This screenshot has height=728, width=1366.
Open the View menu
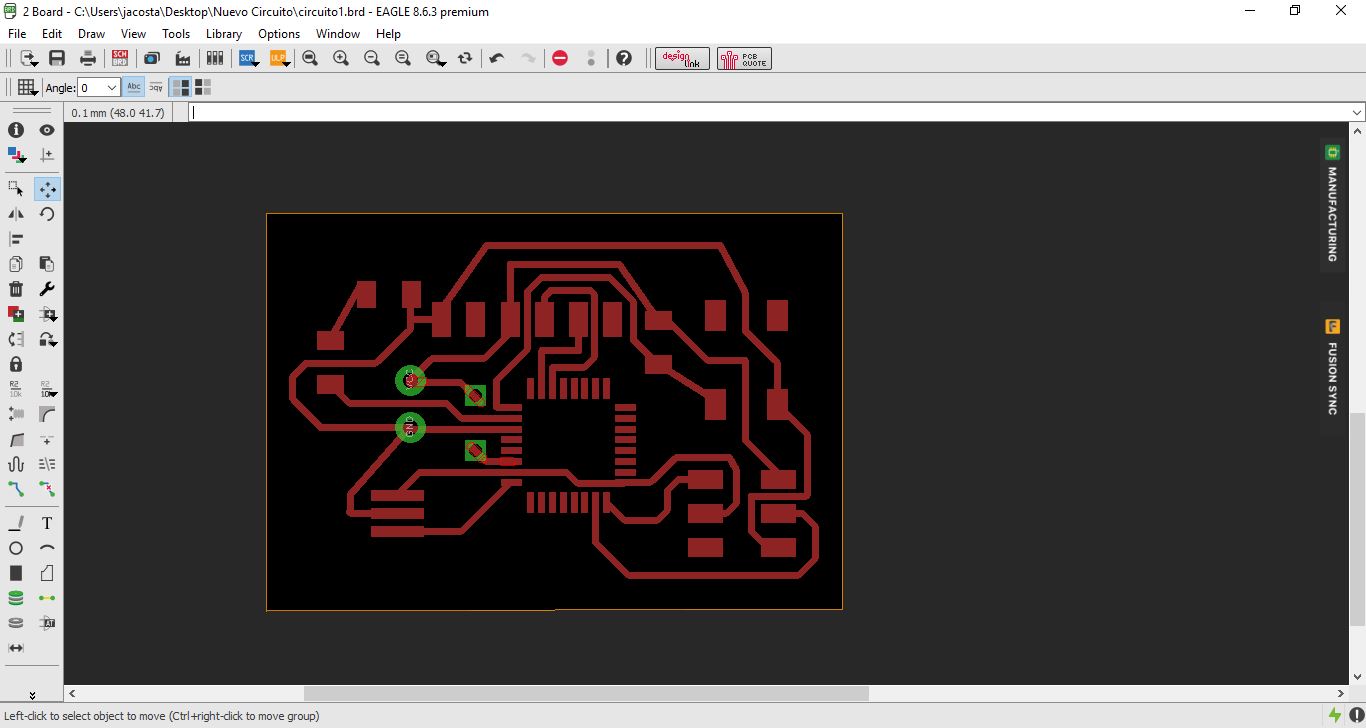click(133, 33)
